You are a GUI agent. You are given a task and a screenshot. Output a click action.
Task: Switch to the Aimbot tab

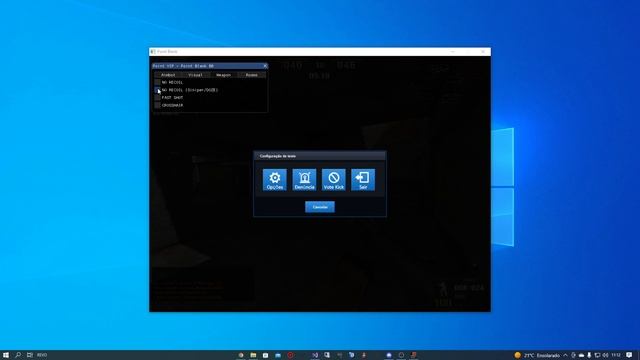[x=168, y=75]
